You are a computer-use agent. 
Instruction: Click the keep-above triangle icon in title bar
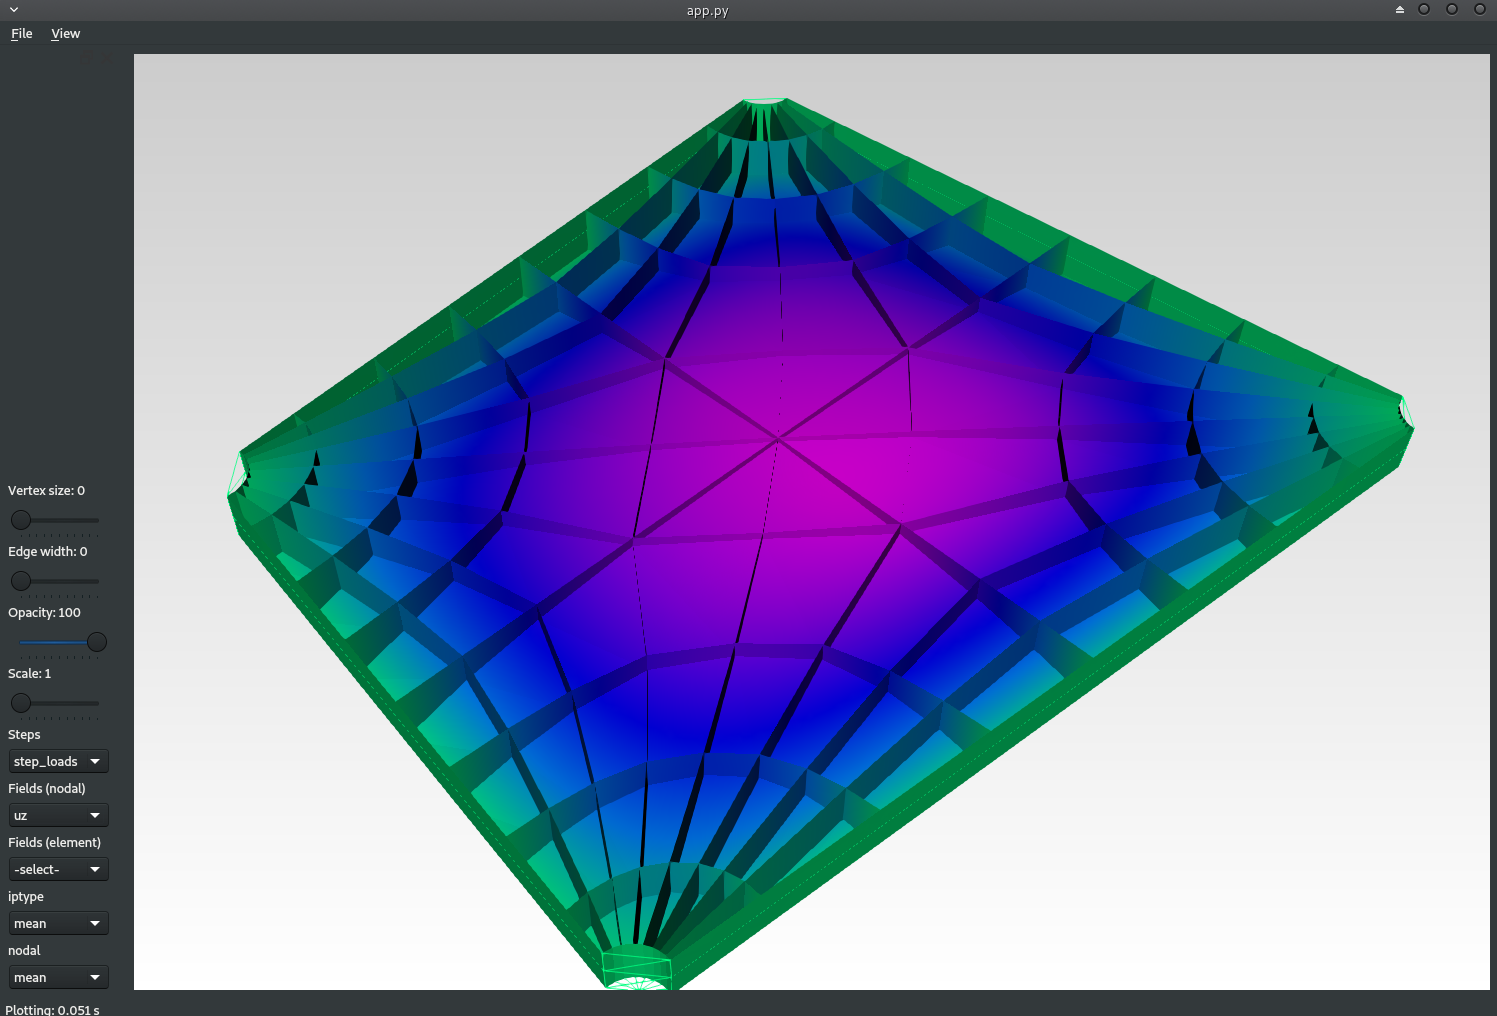pos(1399,10)
